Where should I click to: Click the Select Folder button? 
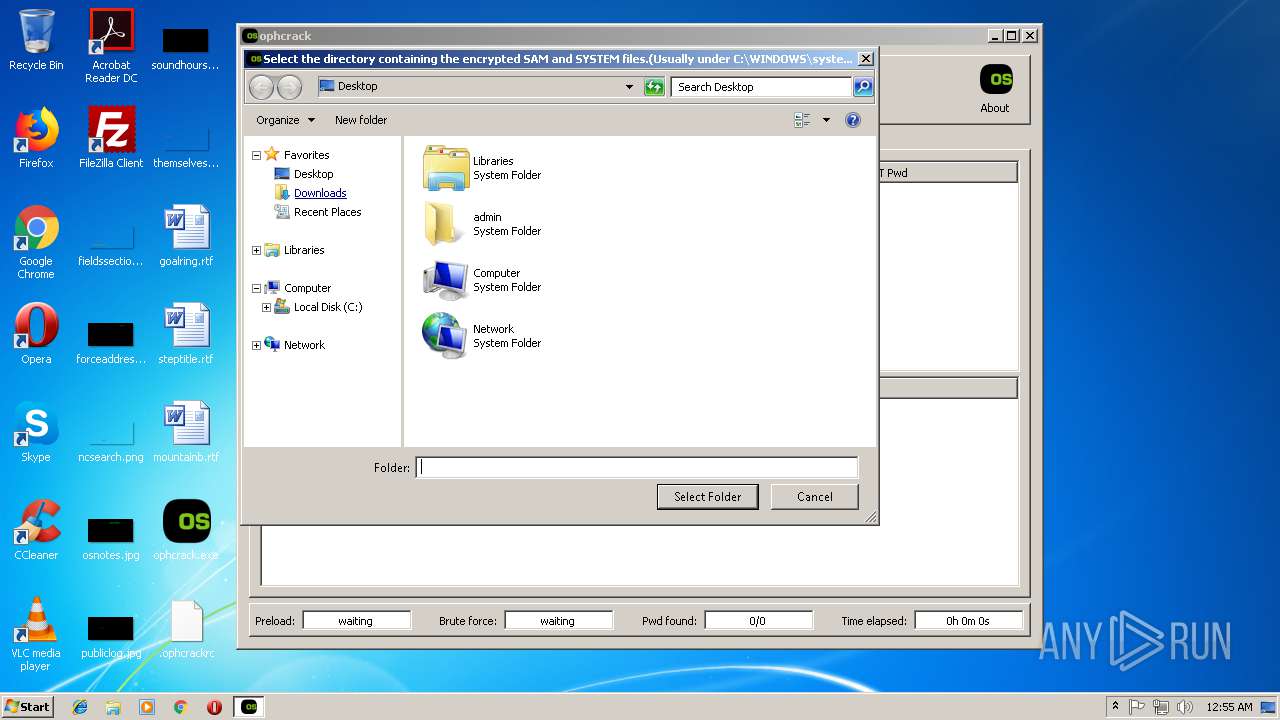pyautogui.click(x=707, y=497)
